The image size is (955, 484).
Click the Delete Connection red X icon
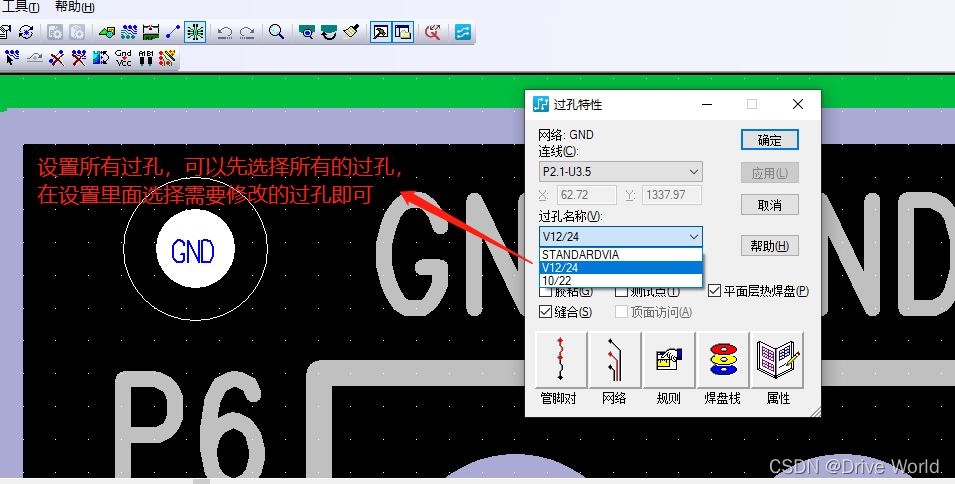pyautogui.click(x=57, y=58)
